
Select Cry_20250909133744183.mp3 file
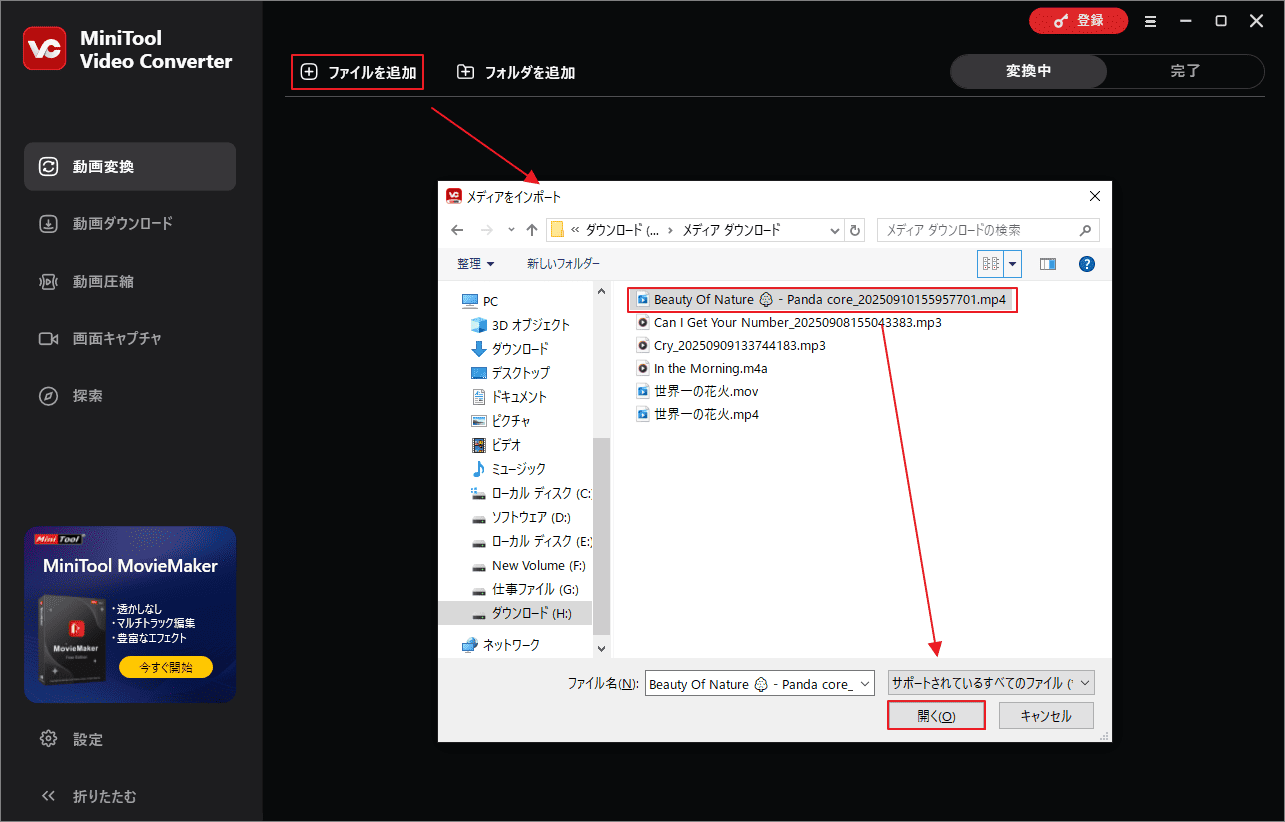pyautogui.click(x=731, y=345)
